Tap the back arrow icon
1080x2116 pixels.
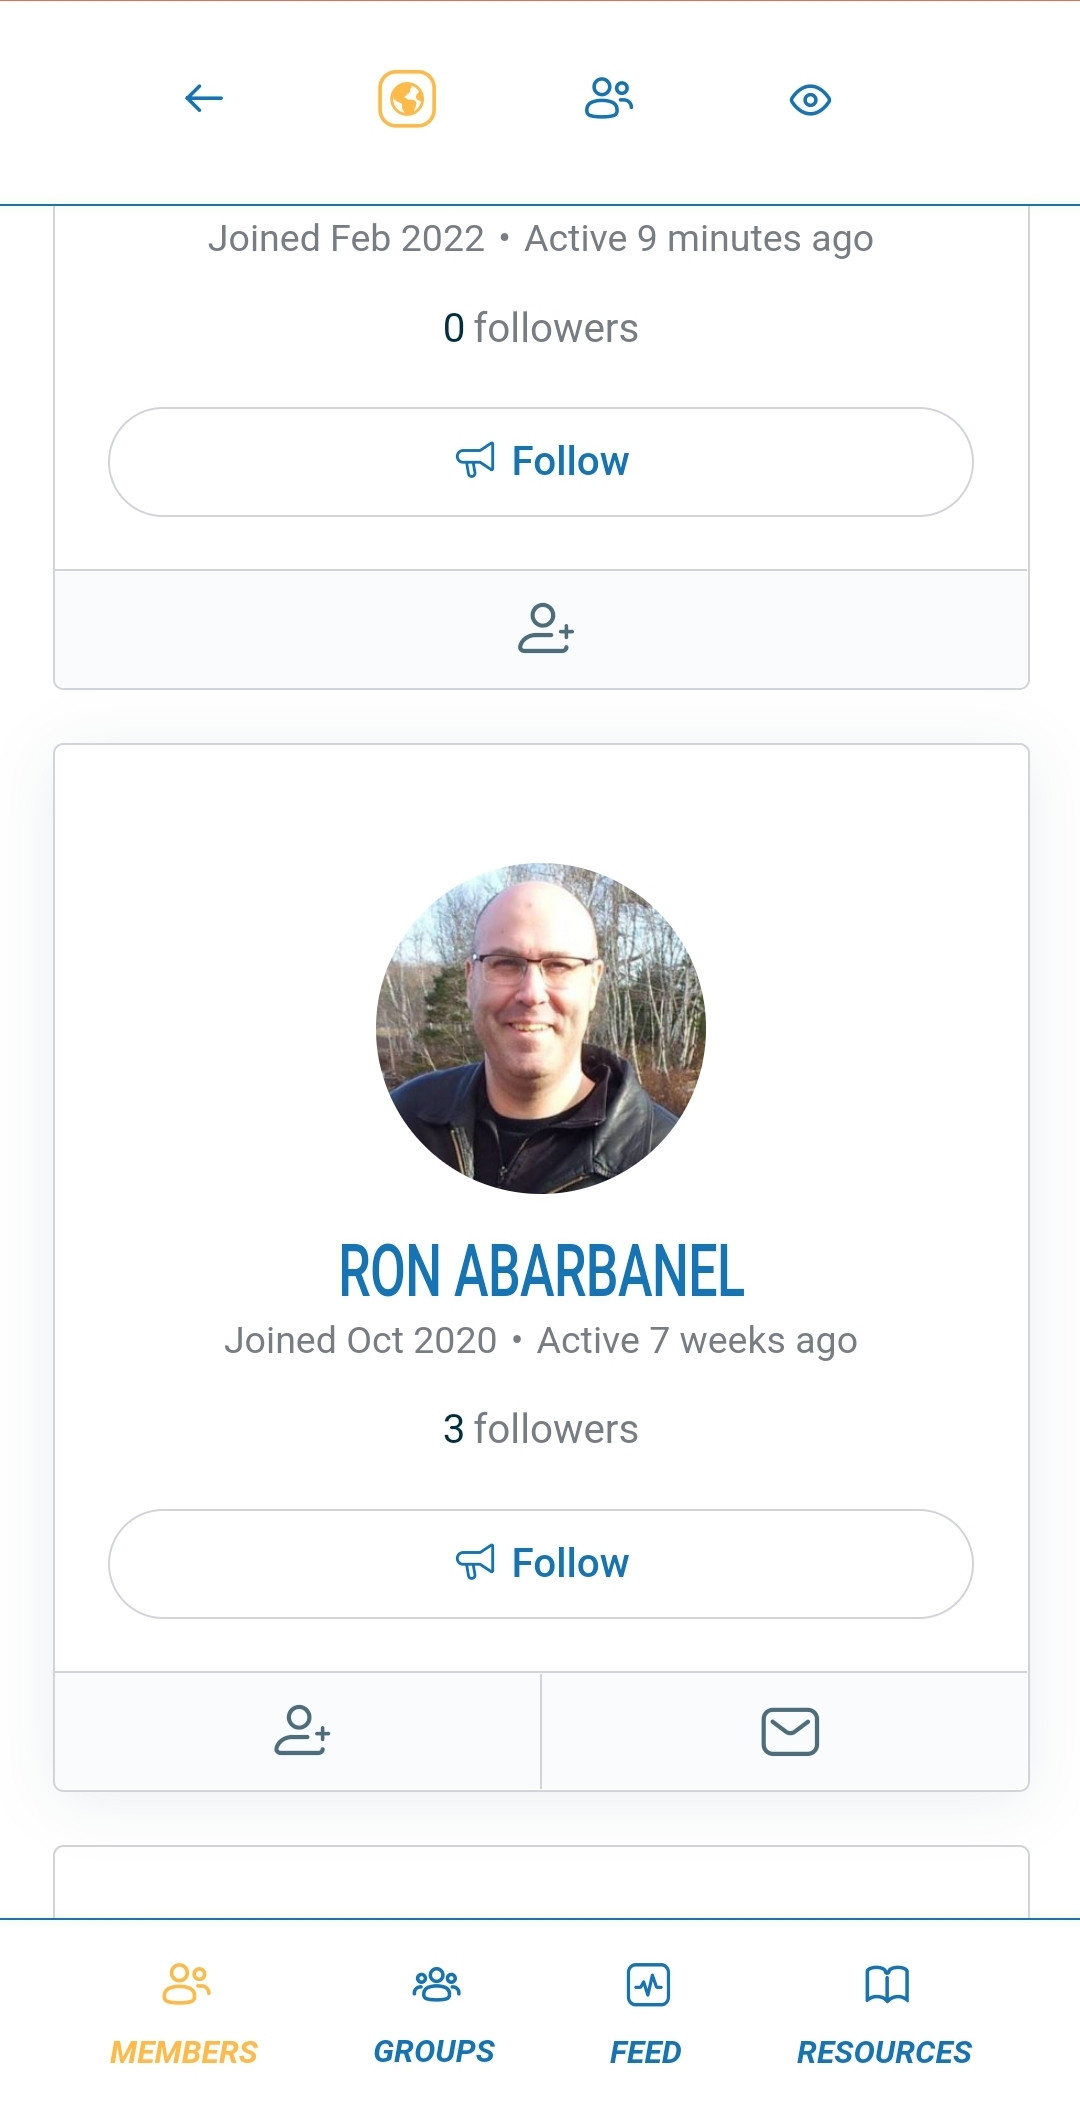click(x=204, y=98)
